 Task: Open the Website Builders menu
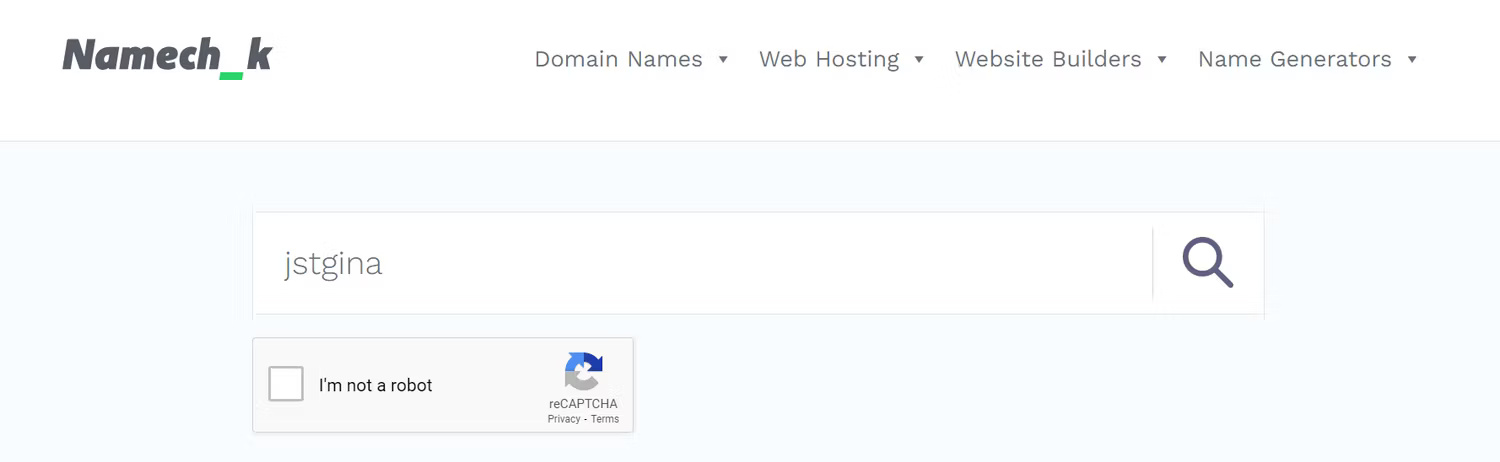pos(1048,59)
